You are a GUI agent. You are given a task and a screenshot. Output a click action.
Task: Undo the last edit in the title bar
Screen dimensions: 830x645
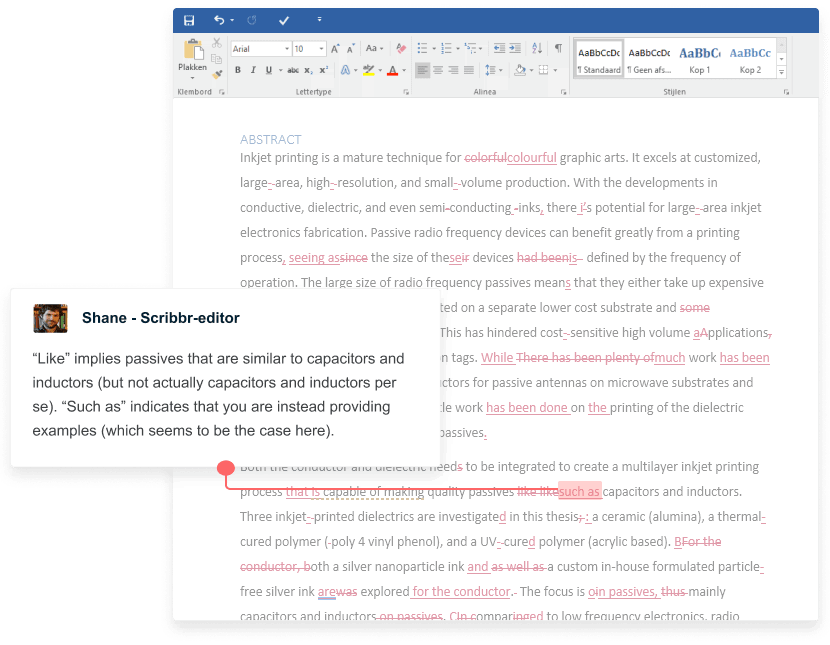tap(219, 20)
